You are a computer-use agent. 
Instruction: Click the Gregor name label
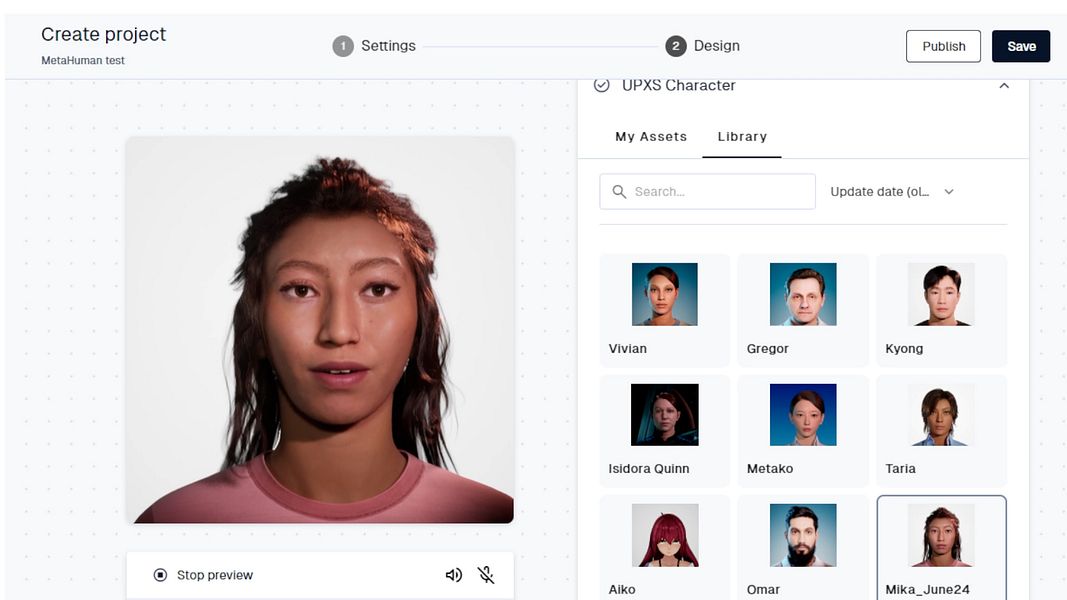[768, 348]
